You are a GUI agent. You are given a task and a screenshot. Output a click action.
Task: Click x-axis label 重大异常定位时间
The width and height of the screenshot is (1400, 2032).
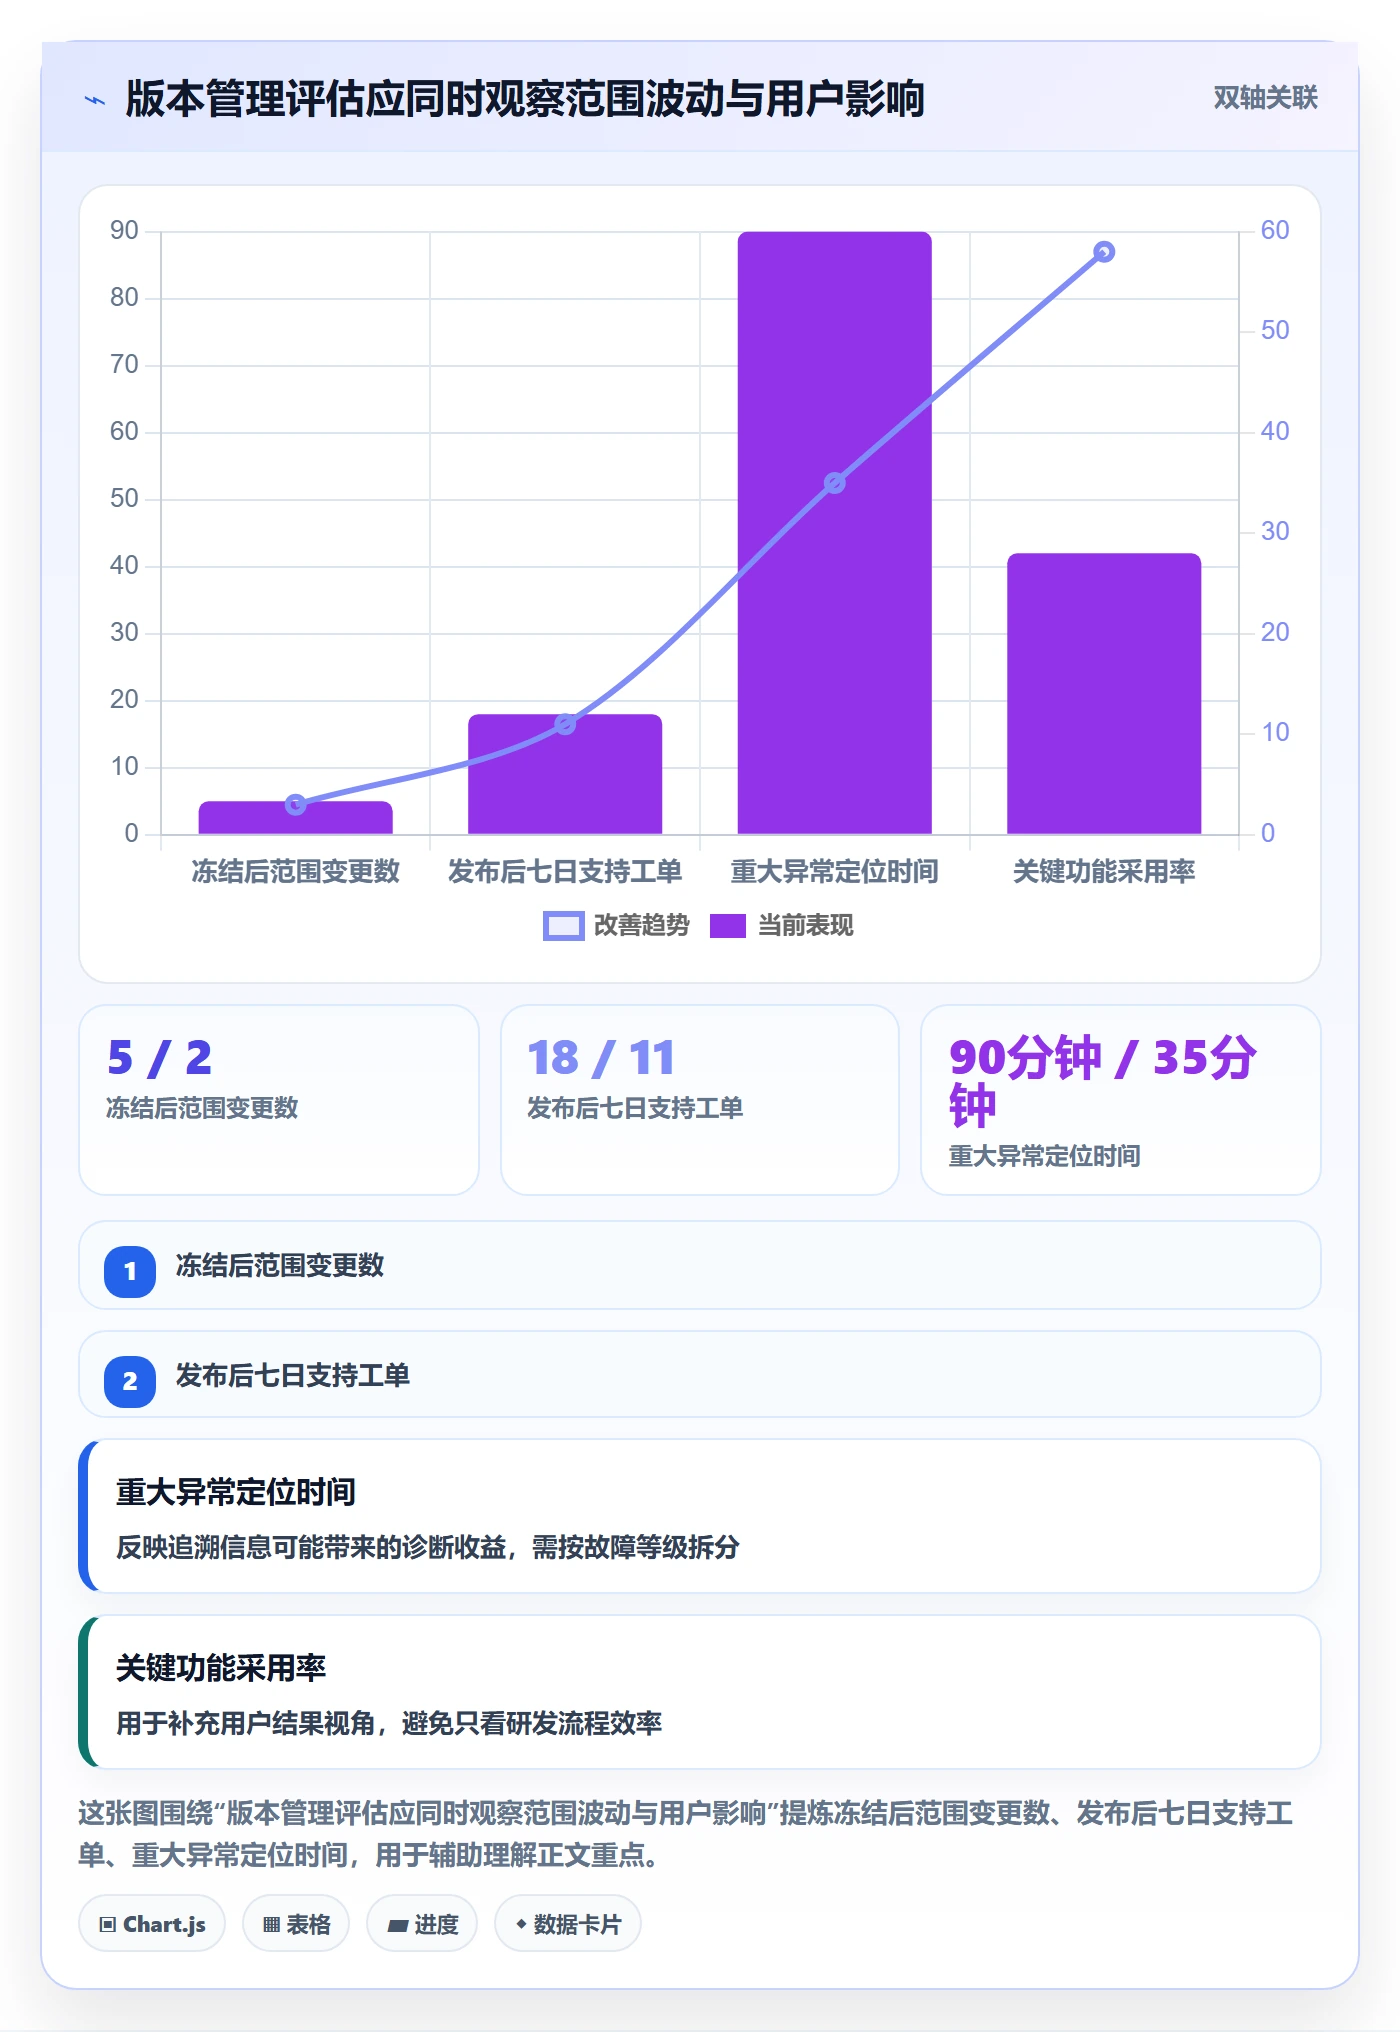835,872
